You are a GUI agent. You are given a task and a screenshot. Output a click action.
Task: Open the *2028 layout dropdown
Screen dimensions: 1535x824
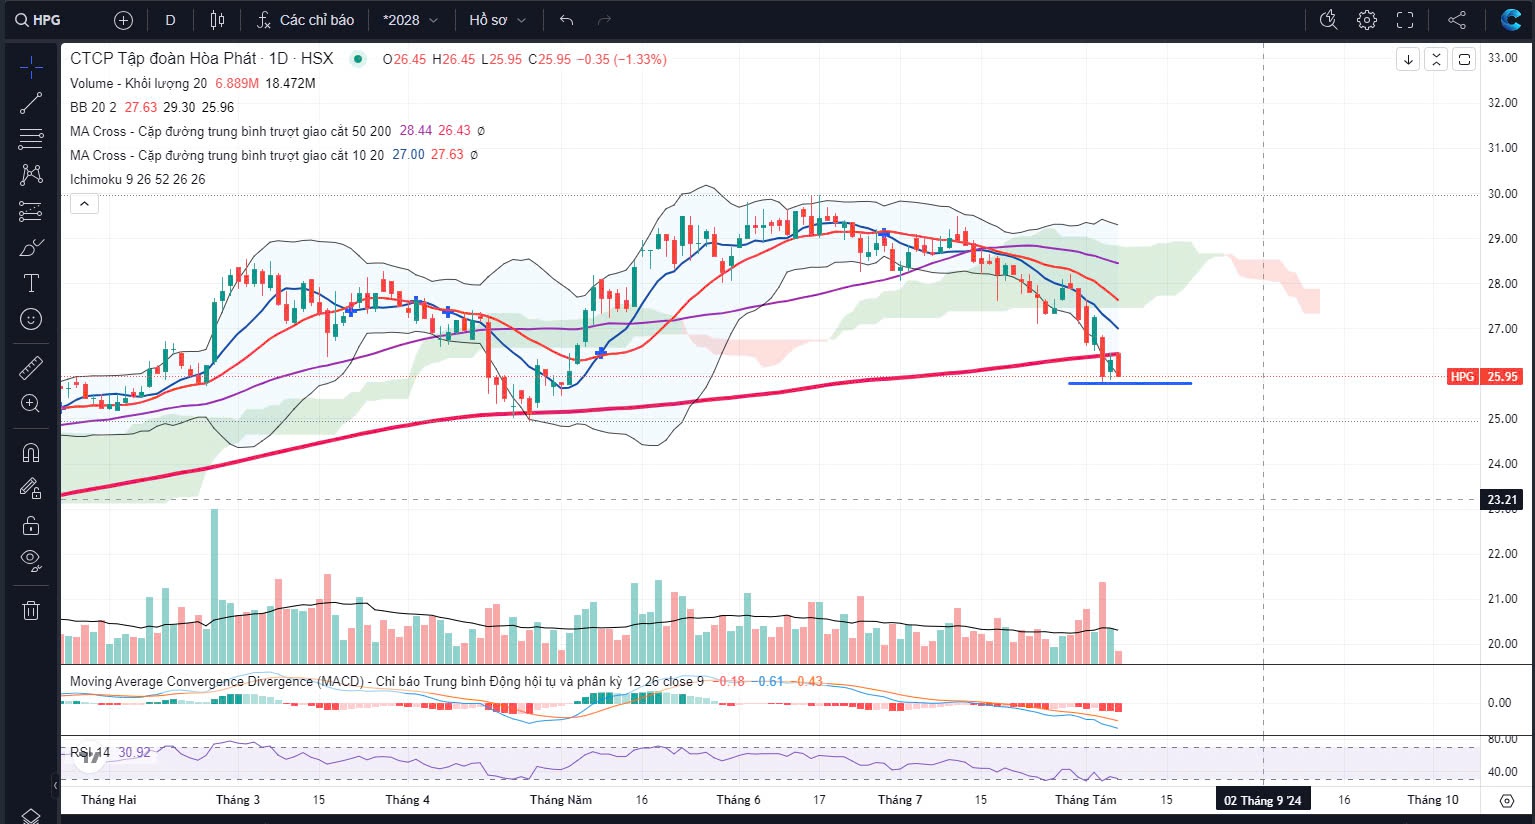(x=410, y=20)
